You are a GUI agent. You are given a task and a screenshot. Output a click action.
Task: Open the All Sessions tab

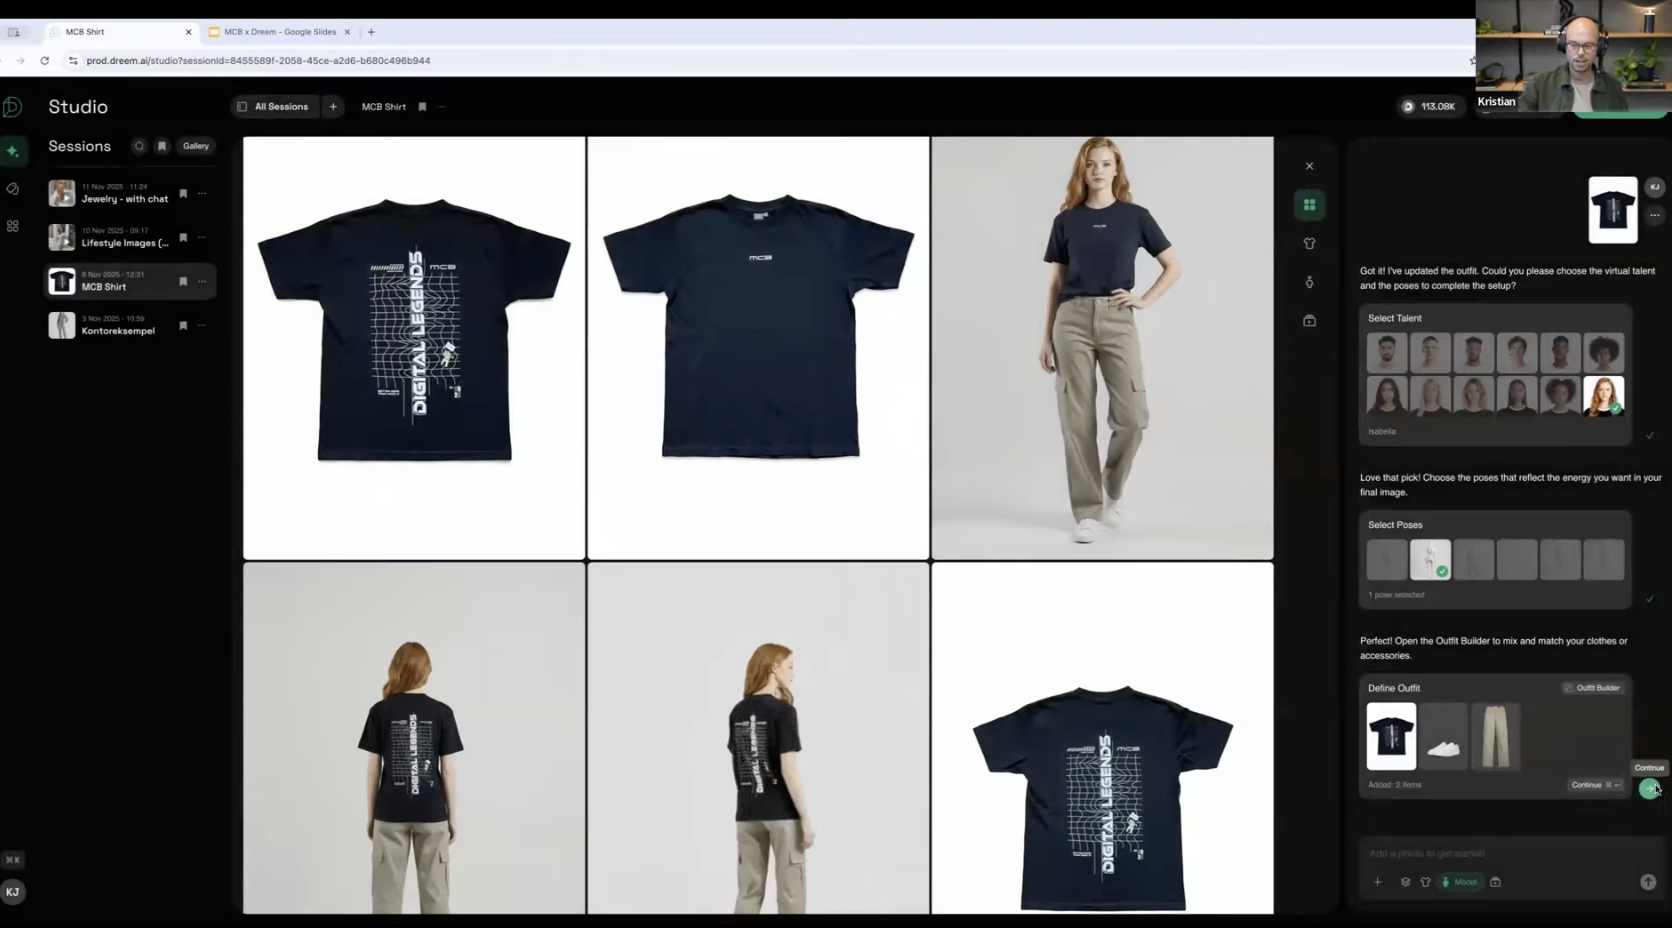click(x=273, y=107)
